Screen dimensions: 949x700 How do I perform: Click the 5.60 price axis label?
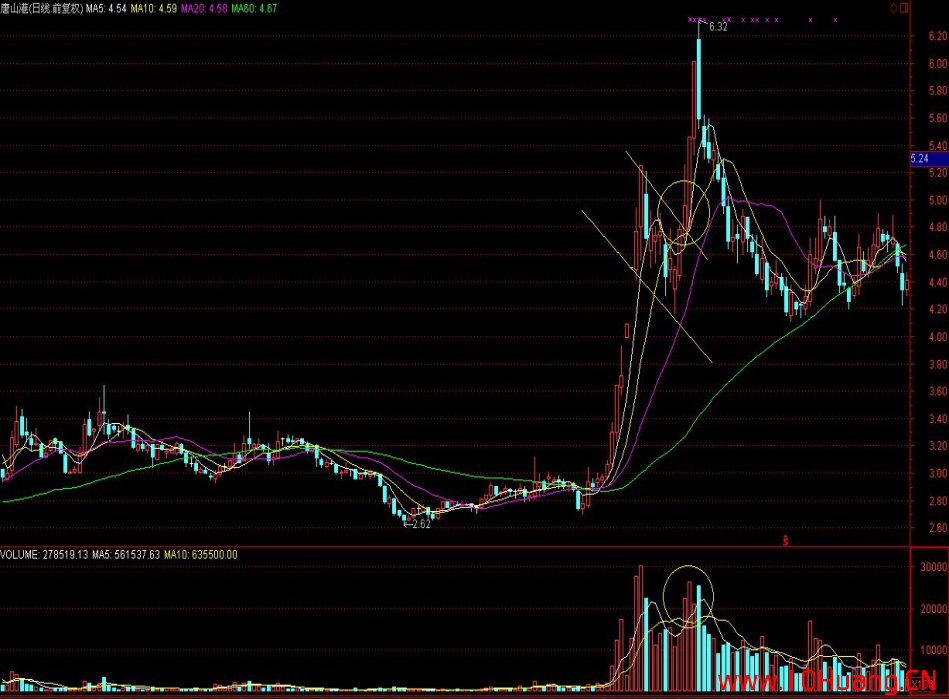coord(938,118)
